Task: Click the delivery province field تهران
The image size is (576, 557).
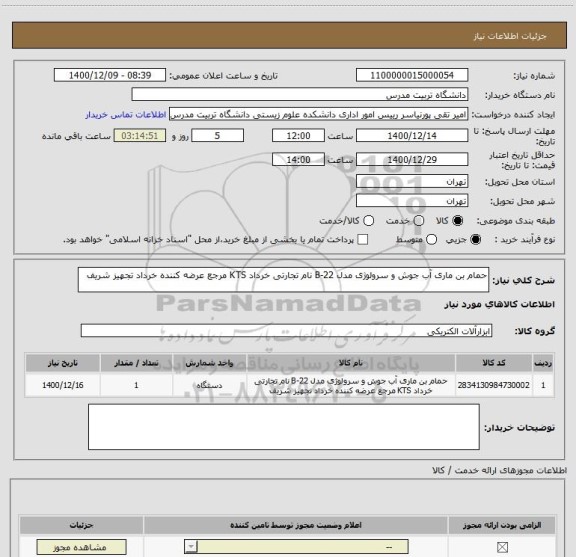Action: coord(412,182)
